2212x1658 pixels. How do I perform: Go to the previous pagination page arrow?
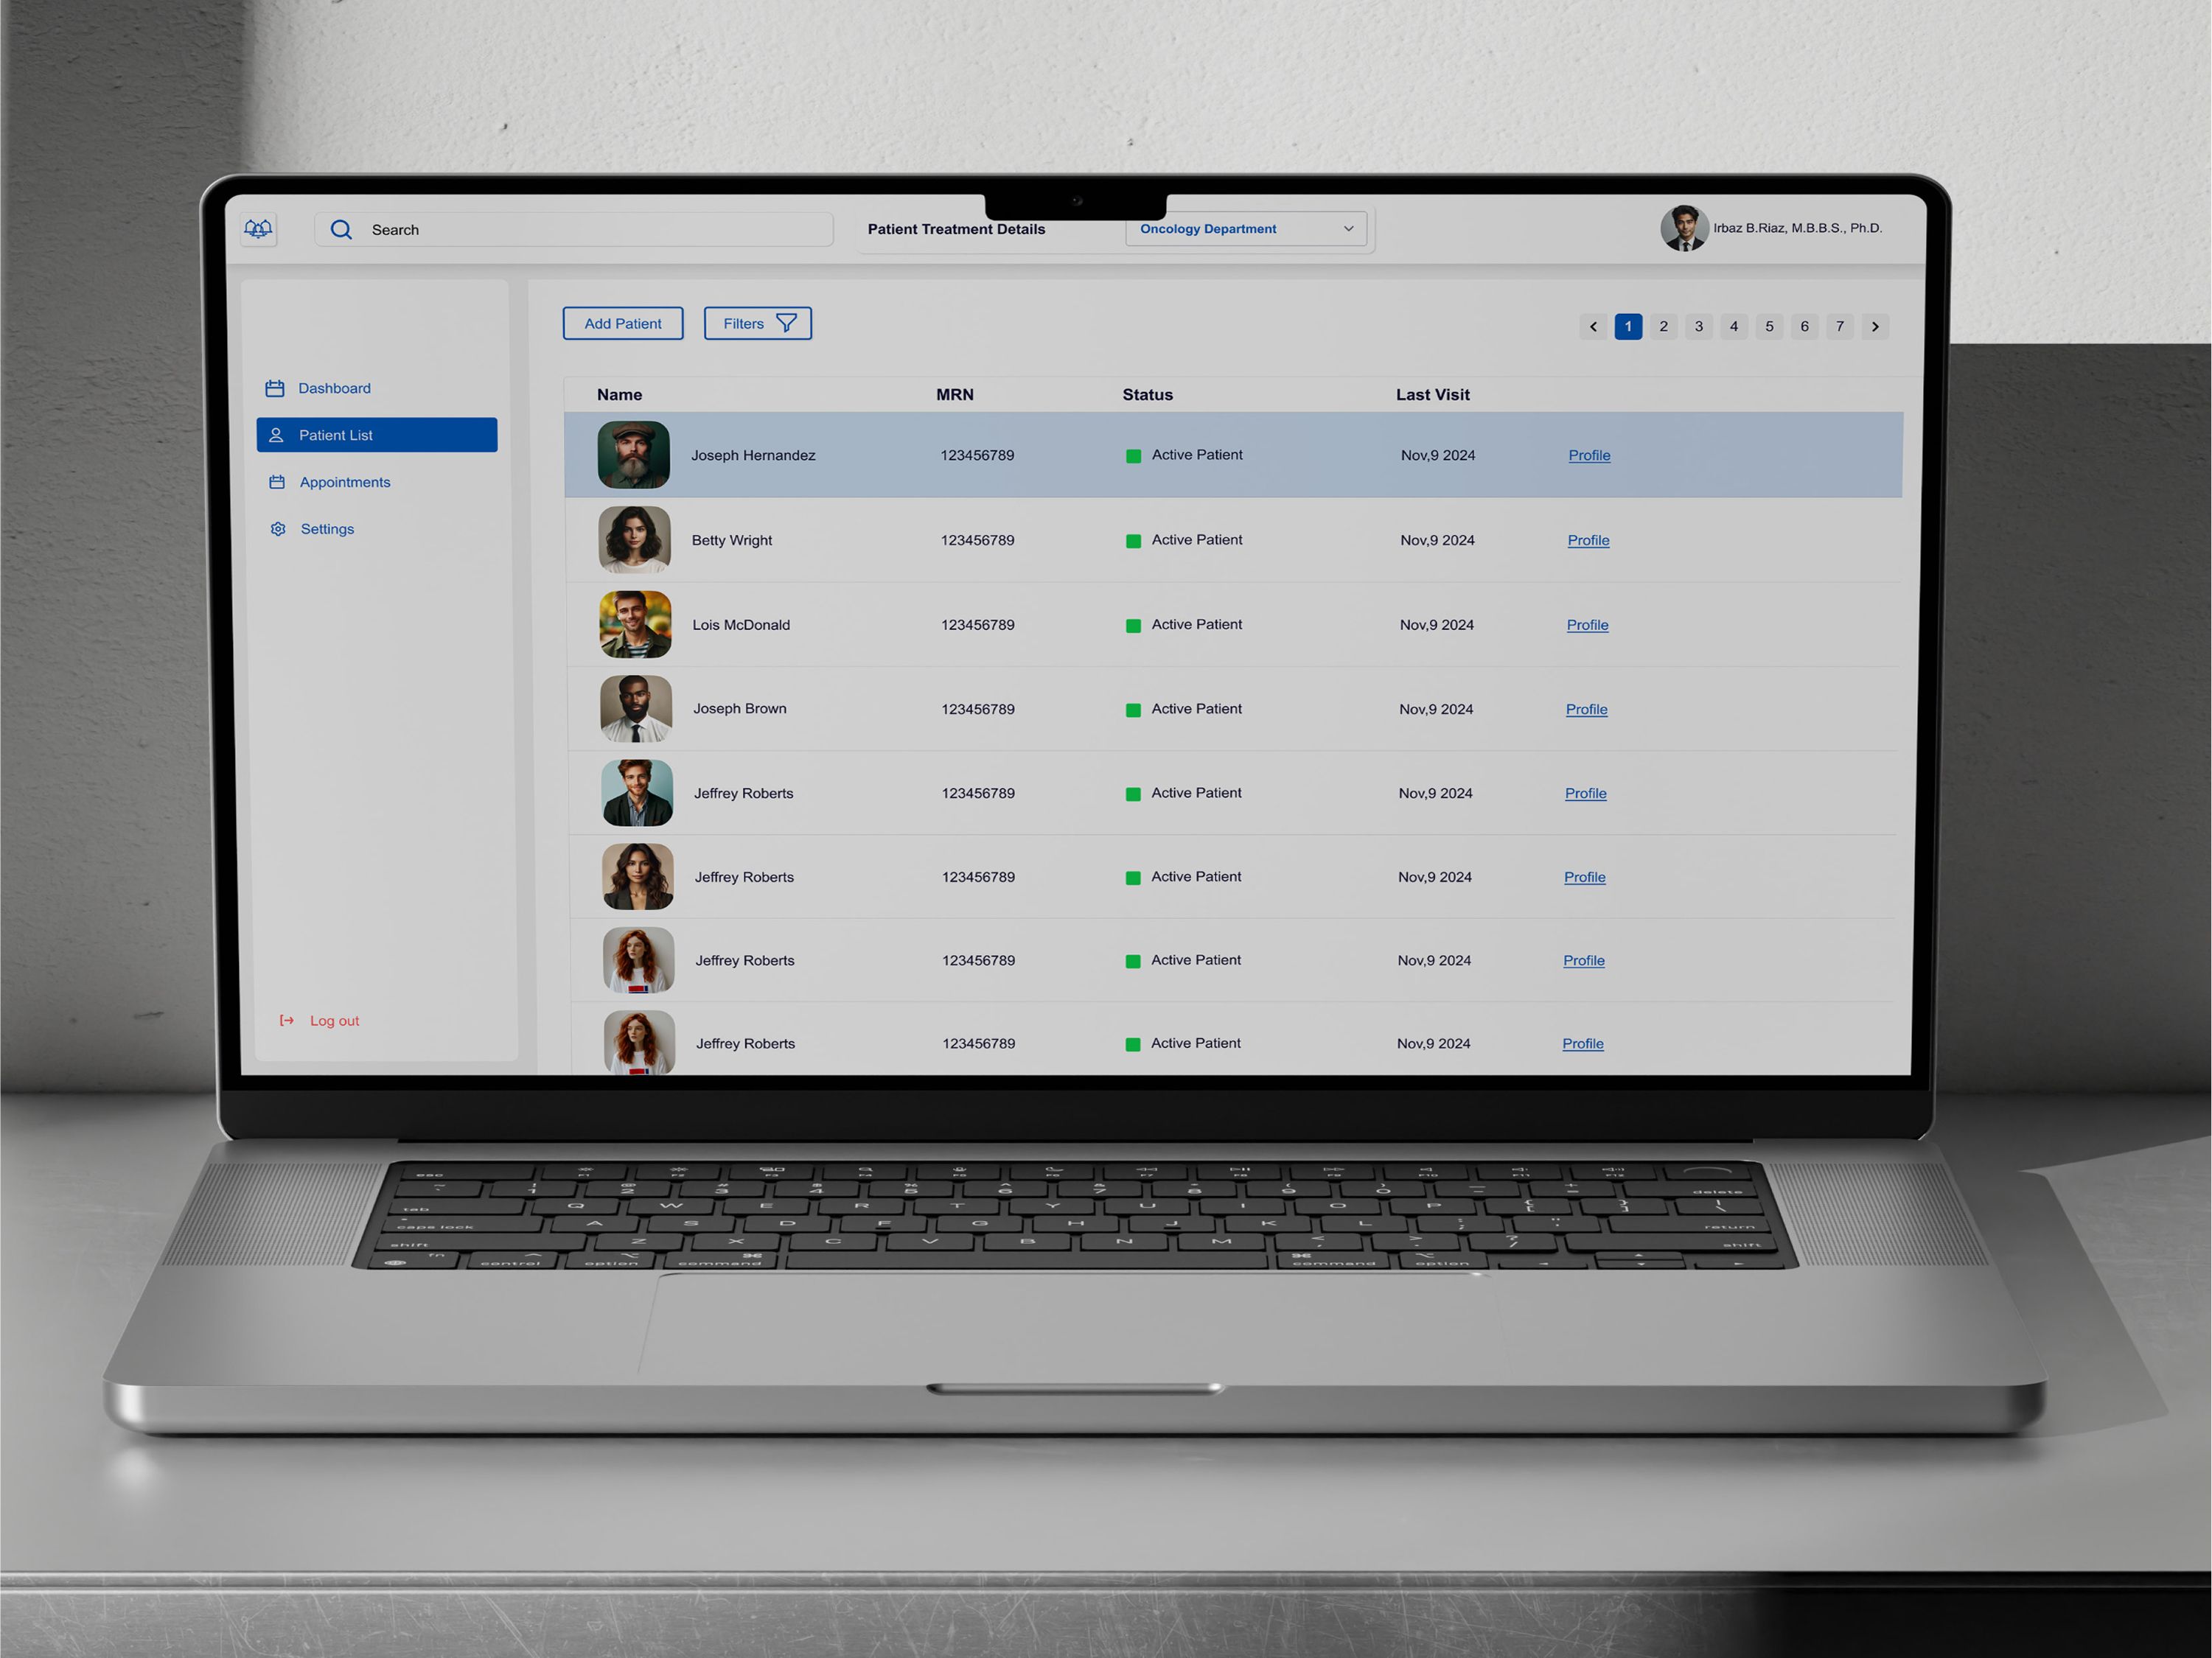tap(1593, 326)
